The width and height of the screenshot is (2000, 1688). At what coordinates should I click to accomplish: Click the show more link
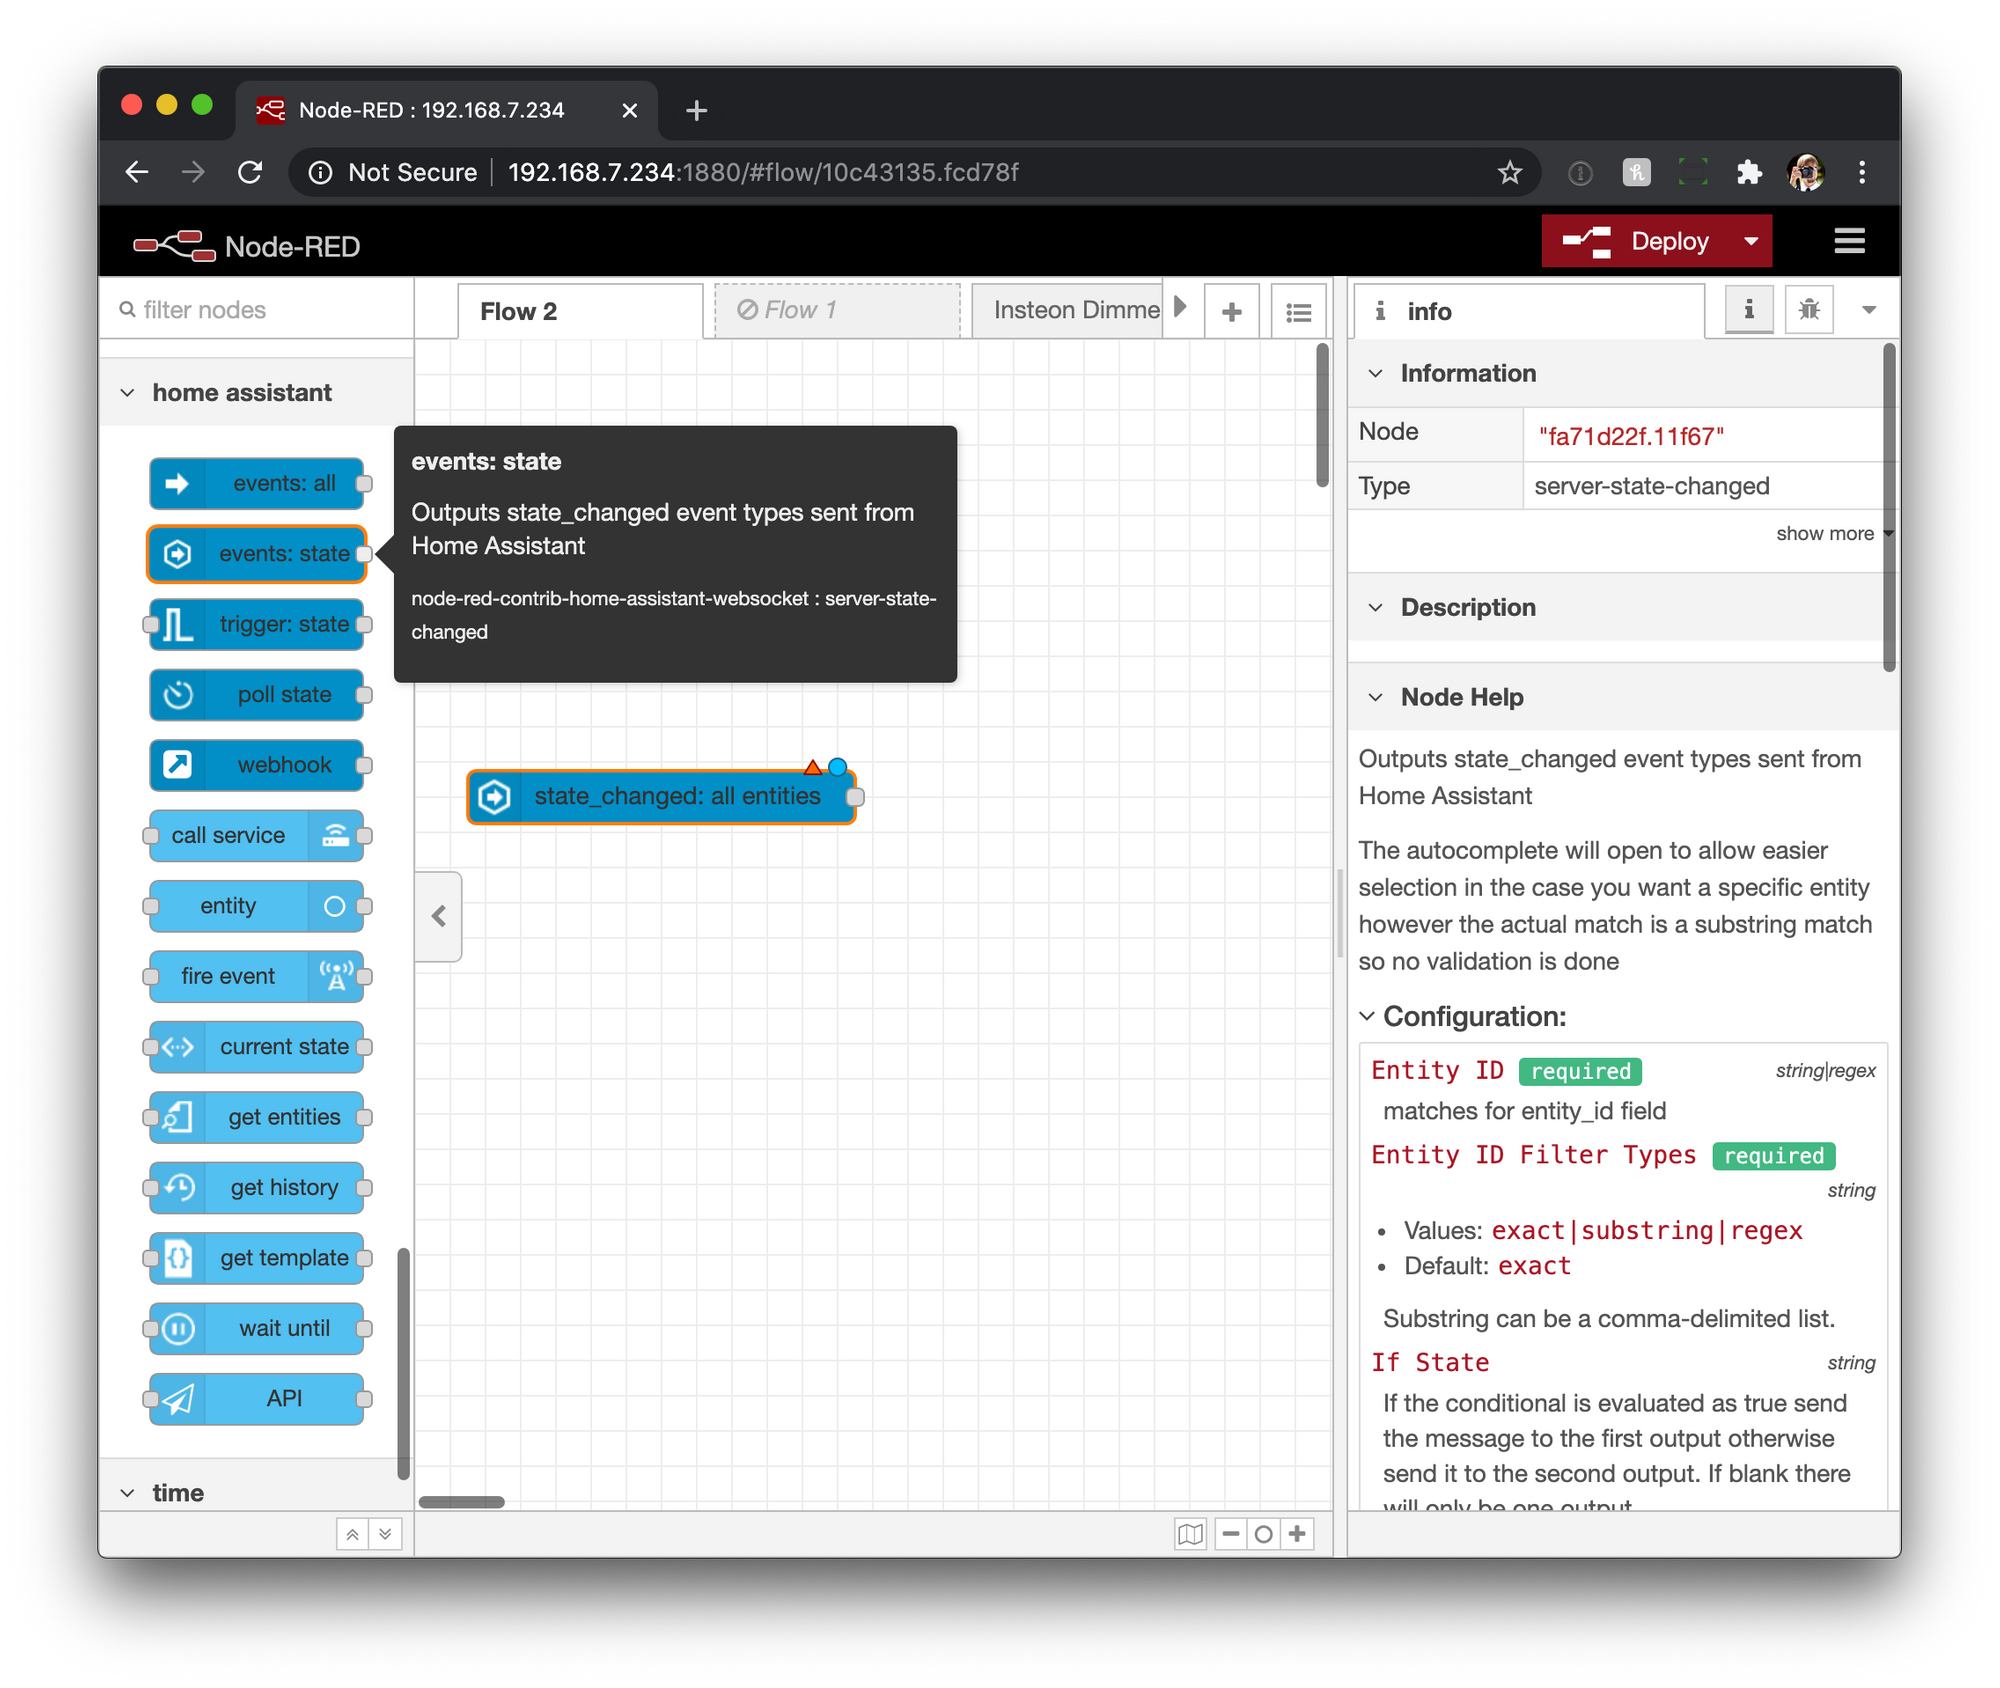coord(1827,533)
